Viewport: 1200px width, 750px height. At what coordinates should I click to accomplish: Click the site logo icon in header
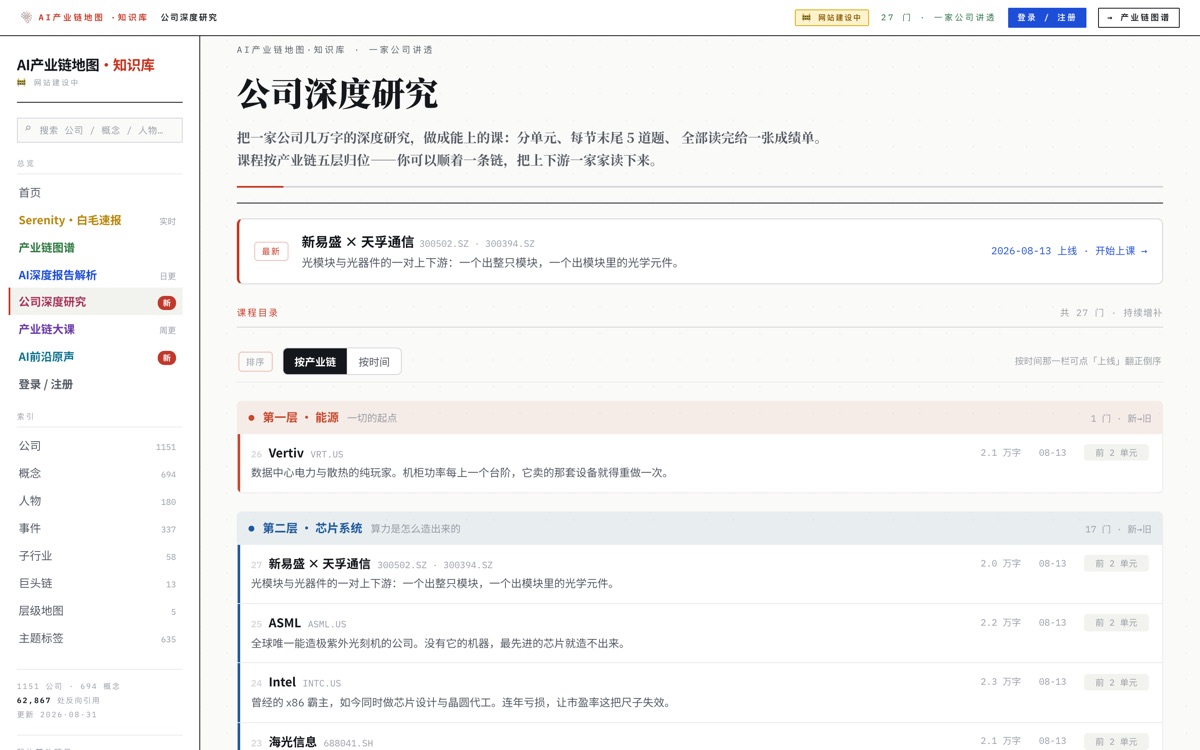26,17
